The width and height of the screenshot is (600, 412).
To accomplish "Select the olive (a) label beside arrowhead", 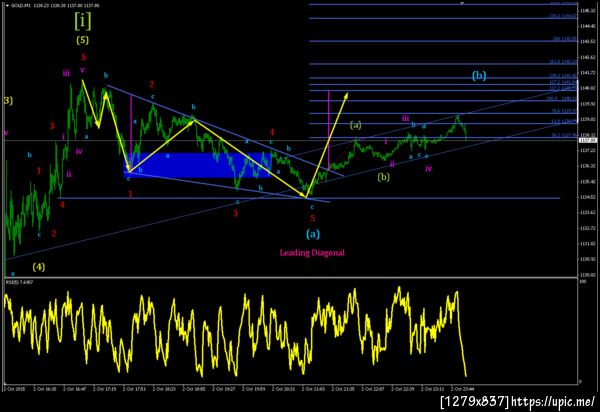I will pos(355,125).
